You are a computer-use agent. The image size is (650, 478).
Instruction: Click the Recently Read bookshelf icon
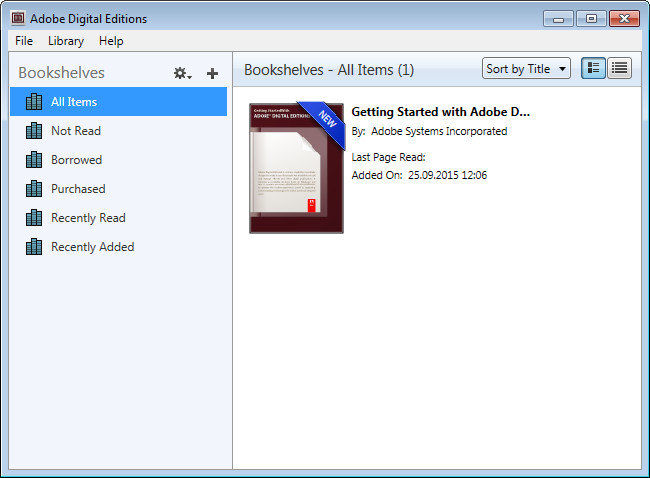34,218
